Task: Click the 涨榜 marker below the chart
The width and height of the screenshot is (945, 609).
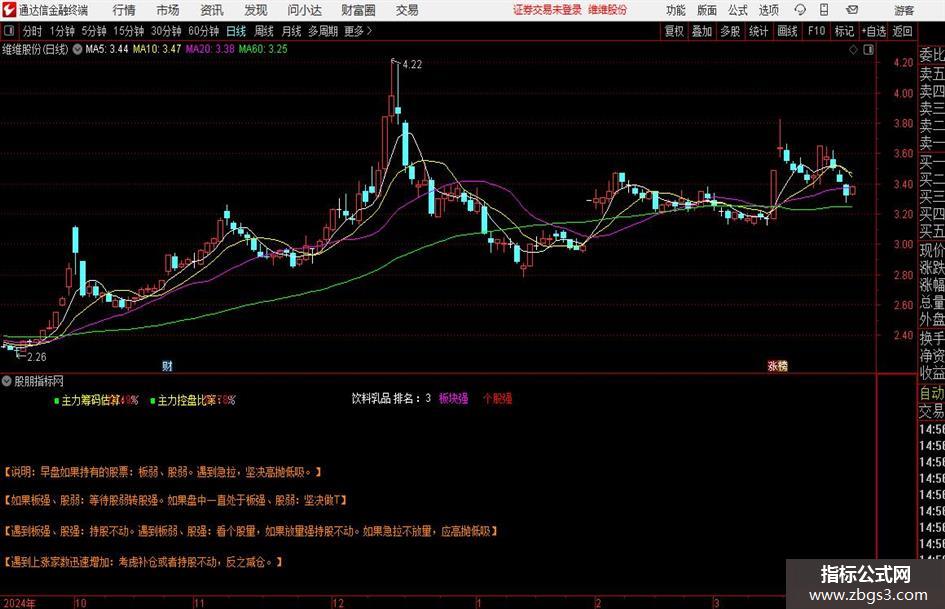Action: (778, 366)
